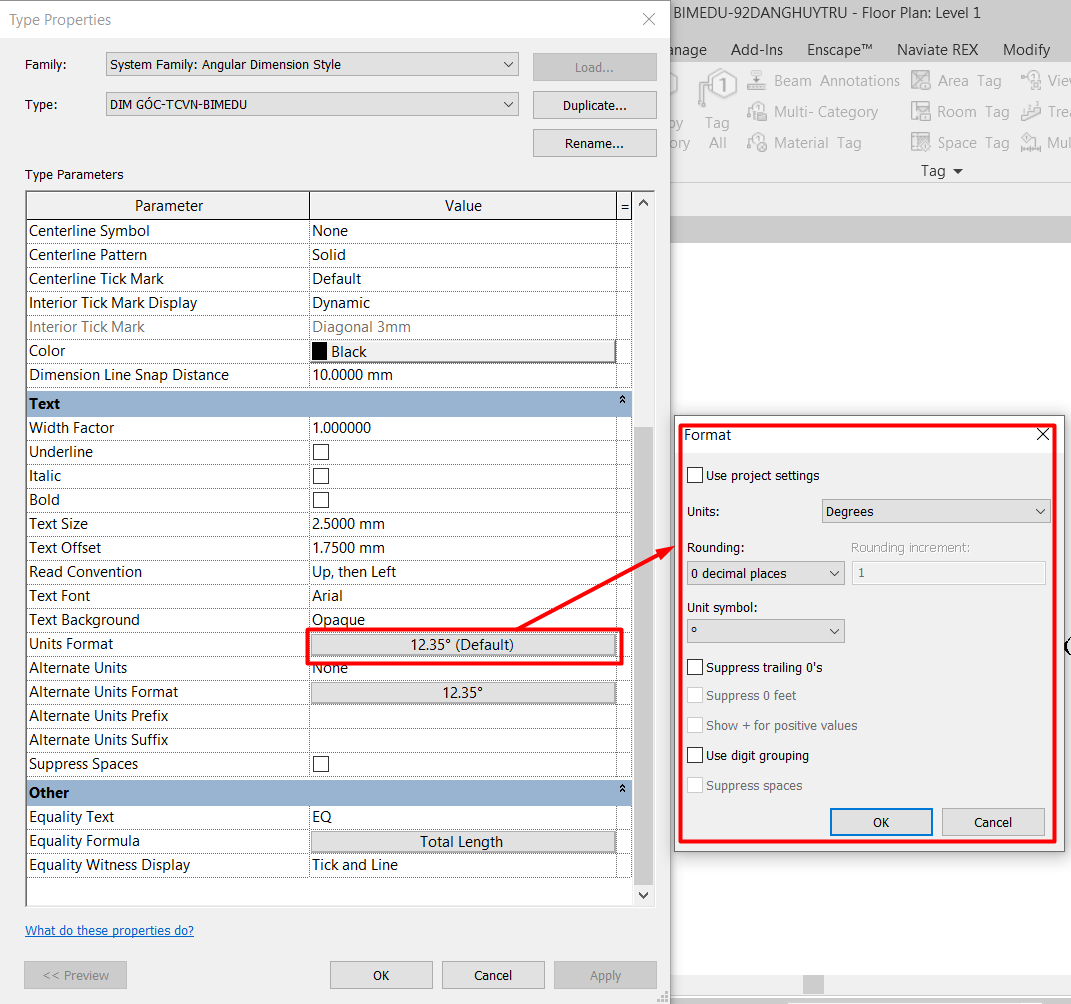Click the Material Tag icon
Viewport: 1071px width, 1004px height.
click(759, 143)
